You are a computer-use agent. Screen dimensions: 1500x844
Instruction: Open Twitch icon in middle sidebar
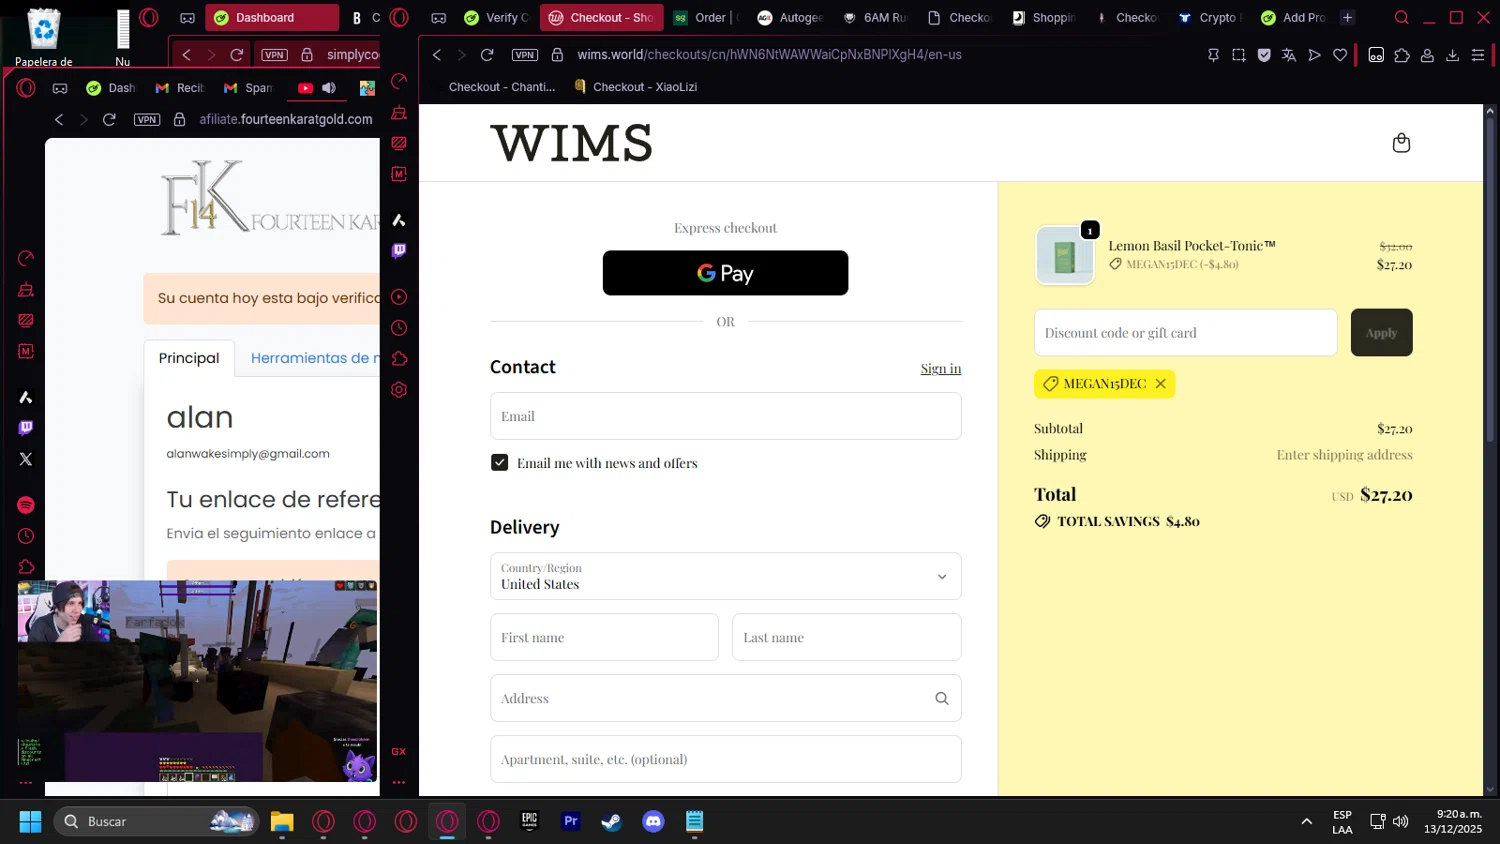tap(399, 251)
